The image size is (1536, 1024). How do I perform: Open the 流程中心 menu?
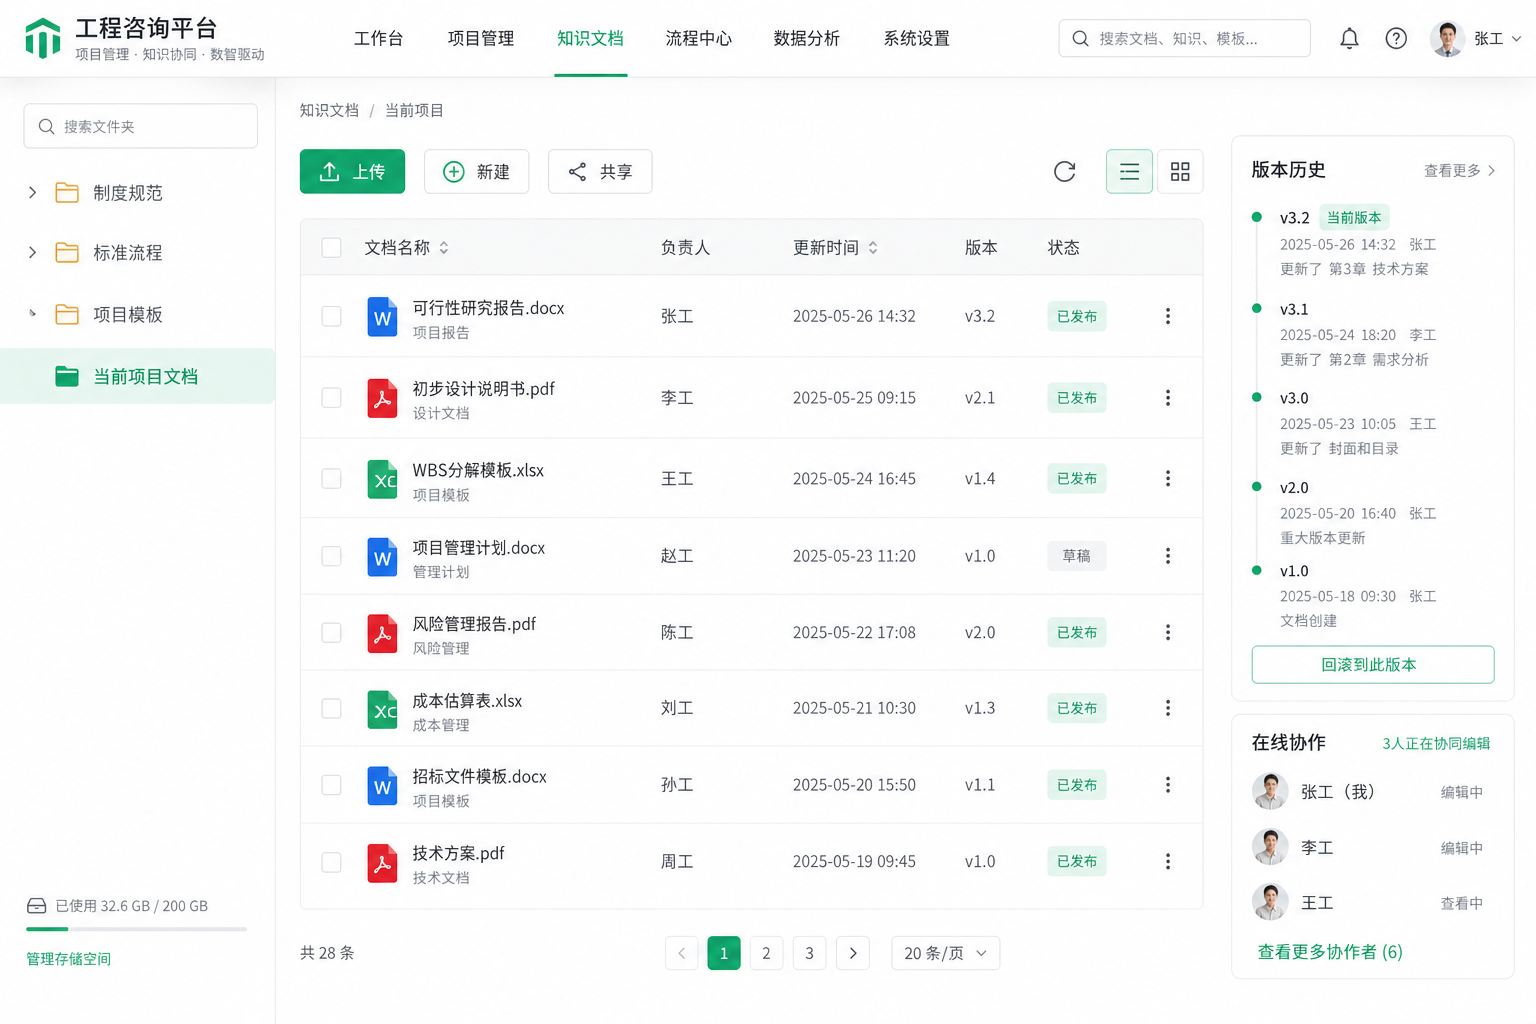pos(699,38)
